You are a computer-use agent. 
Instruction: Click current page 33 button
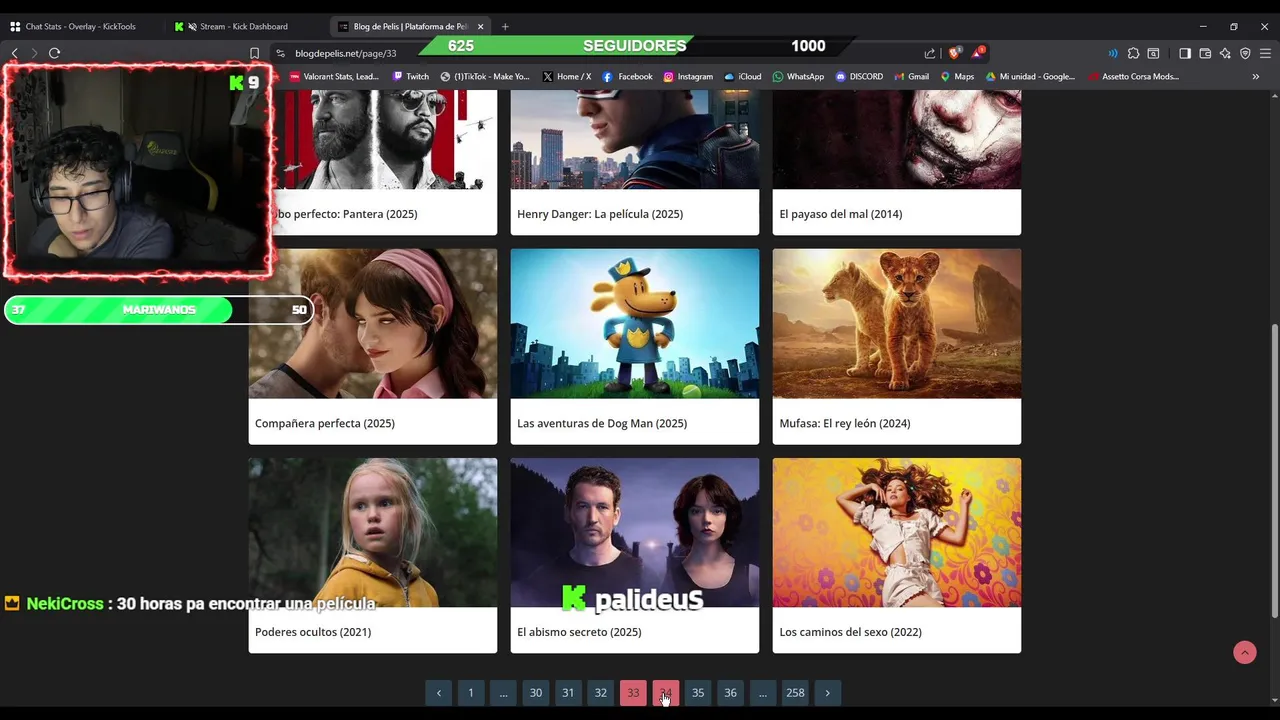click(x=633, y=693)
